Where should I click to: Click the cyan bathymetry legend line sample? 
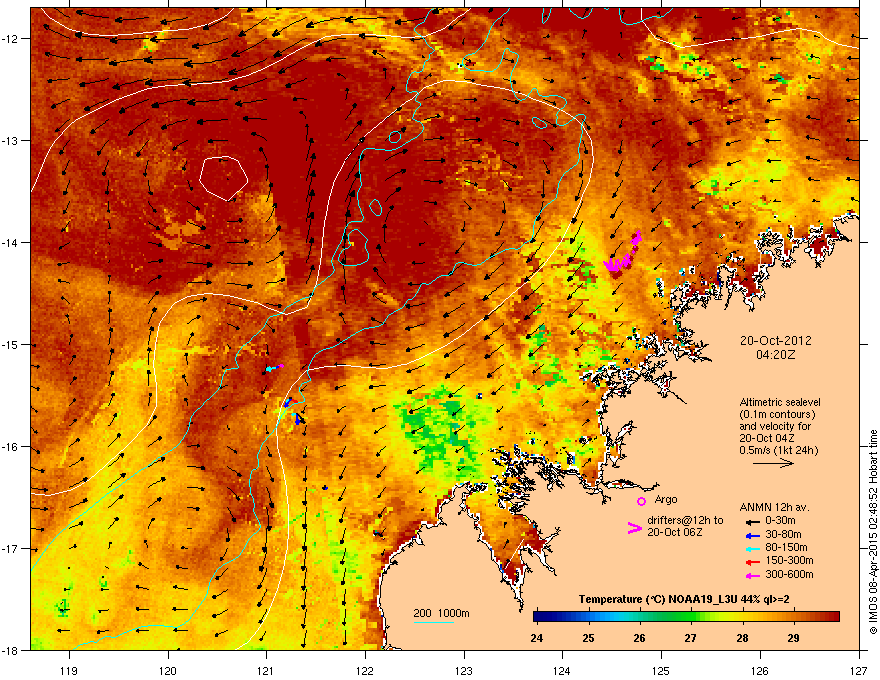[x=433, y=622]
